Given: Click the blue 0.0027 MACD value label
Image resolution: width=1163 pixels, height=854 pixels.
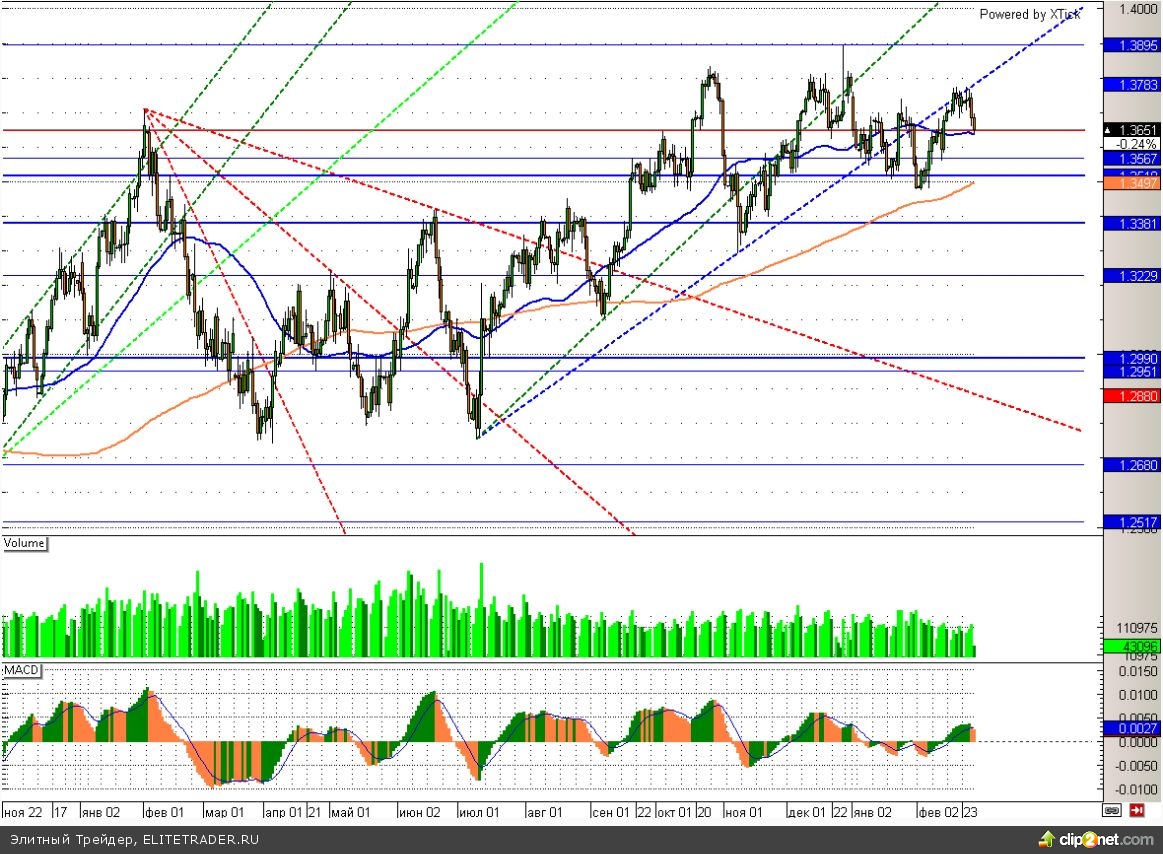Looking at the screenshot, I should (1132, 728).
